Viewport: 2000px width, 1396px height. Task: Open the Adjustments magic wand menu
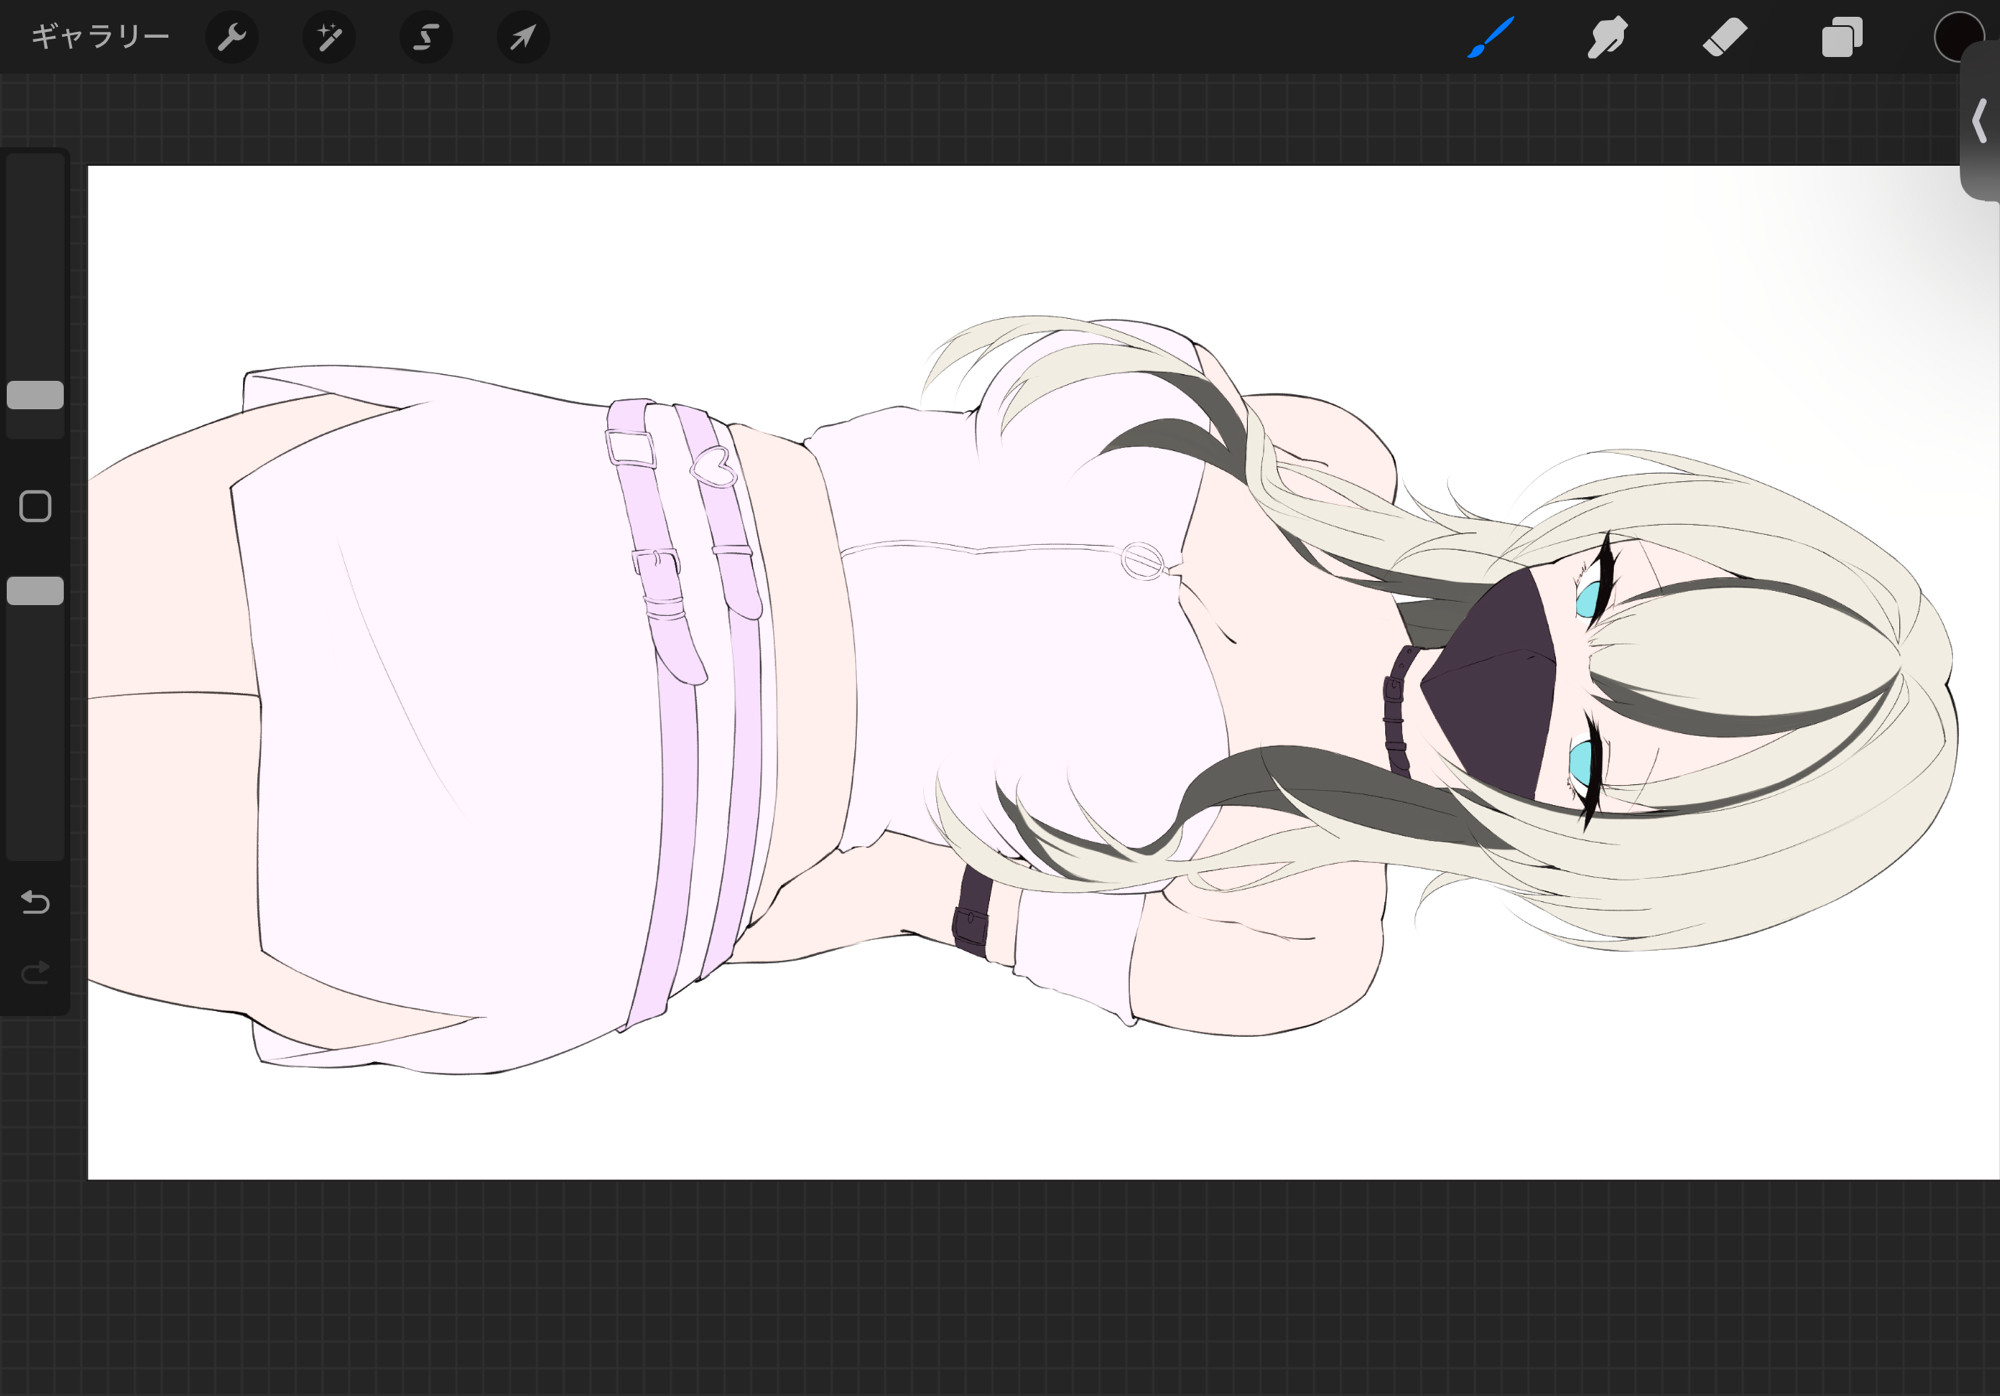point(329,37)
